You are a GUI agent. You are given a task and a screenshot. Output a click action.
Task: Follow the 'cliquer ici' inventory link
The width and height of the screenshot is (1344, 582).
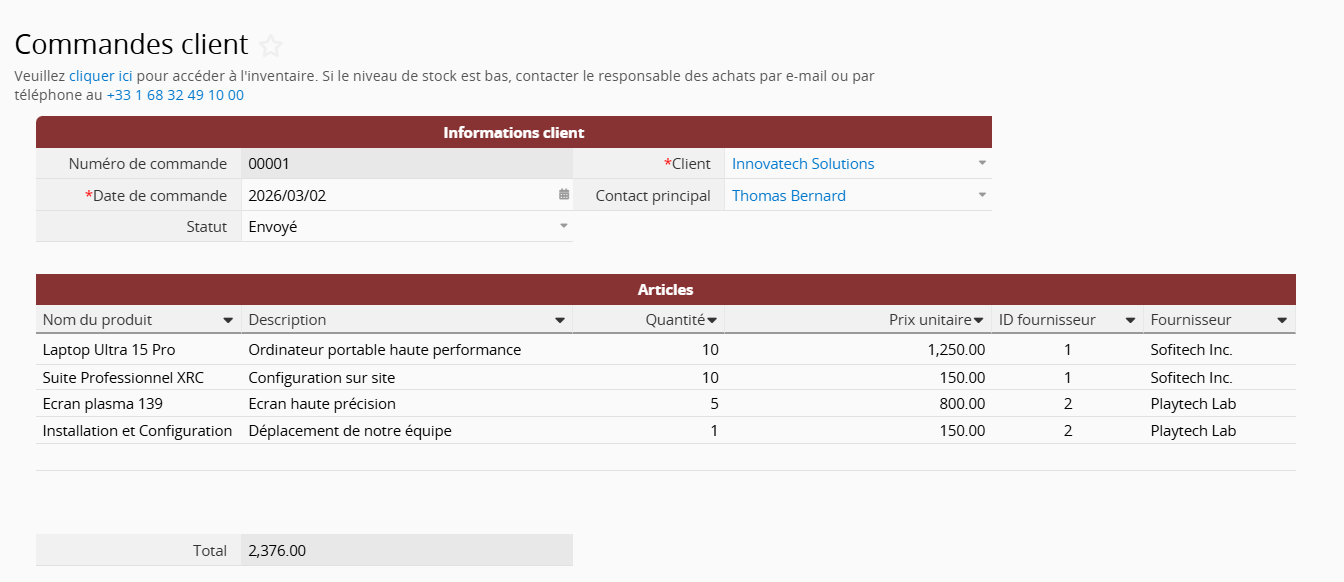100,75
